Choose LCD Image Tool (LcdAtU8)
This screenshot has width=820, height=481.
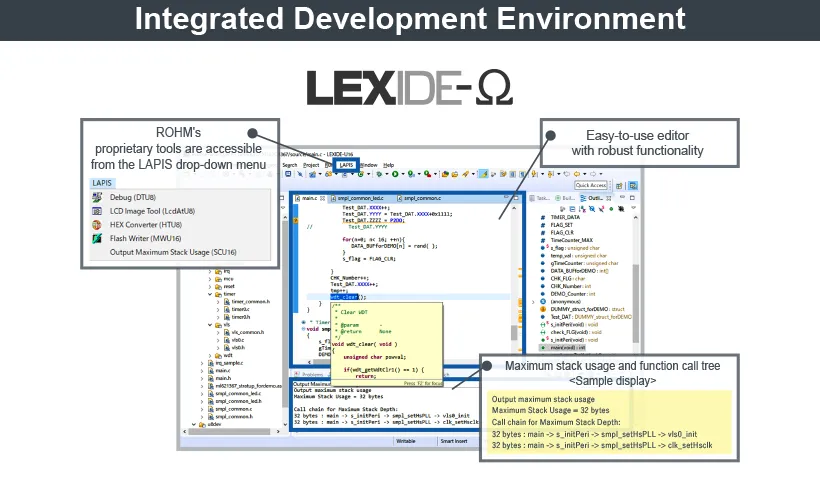(x=152, y=211)
